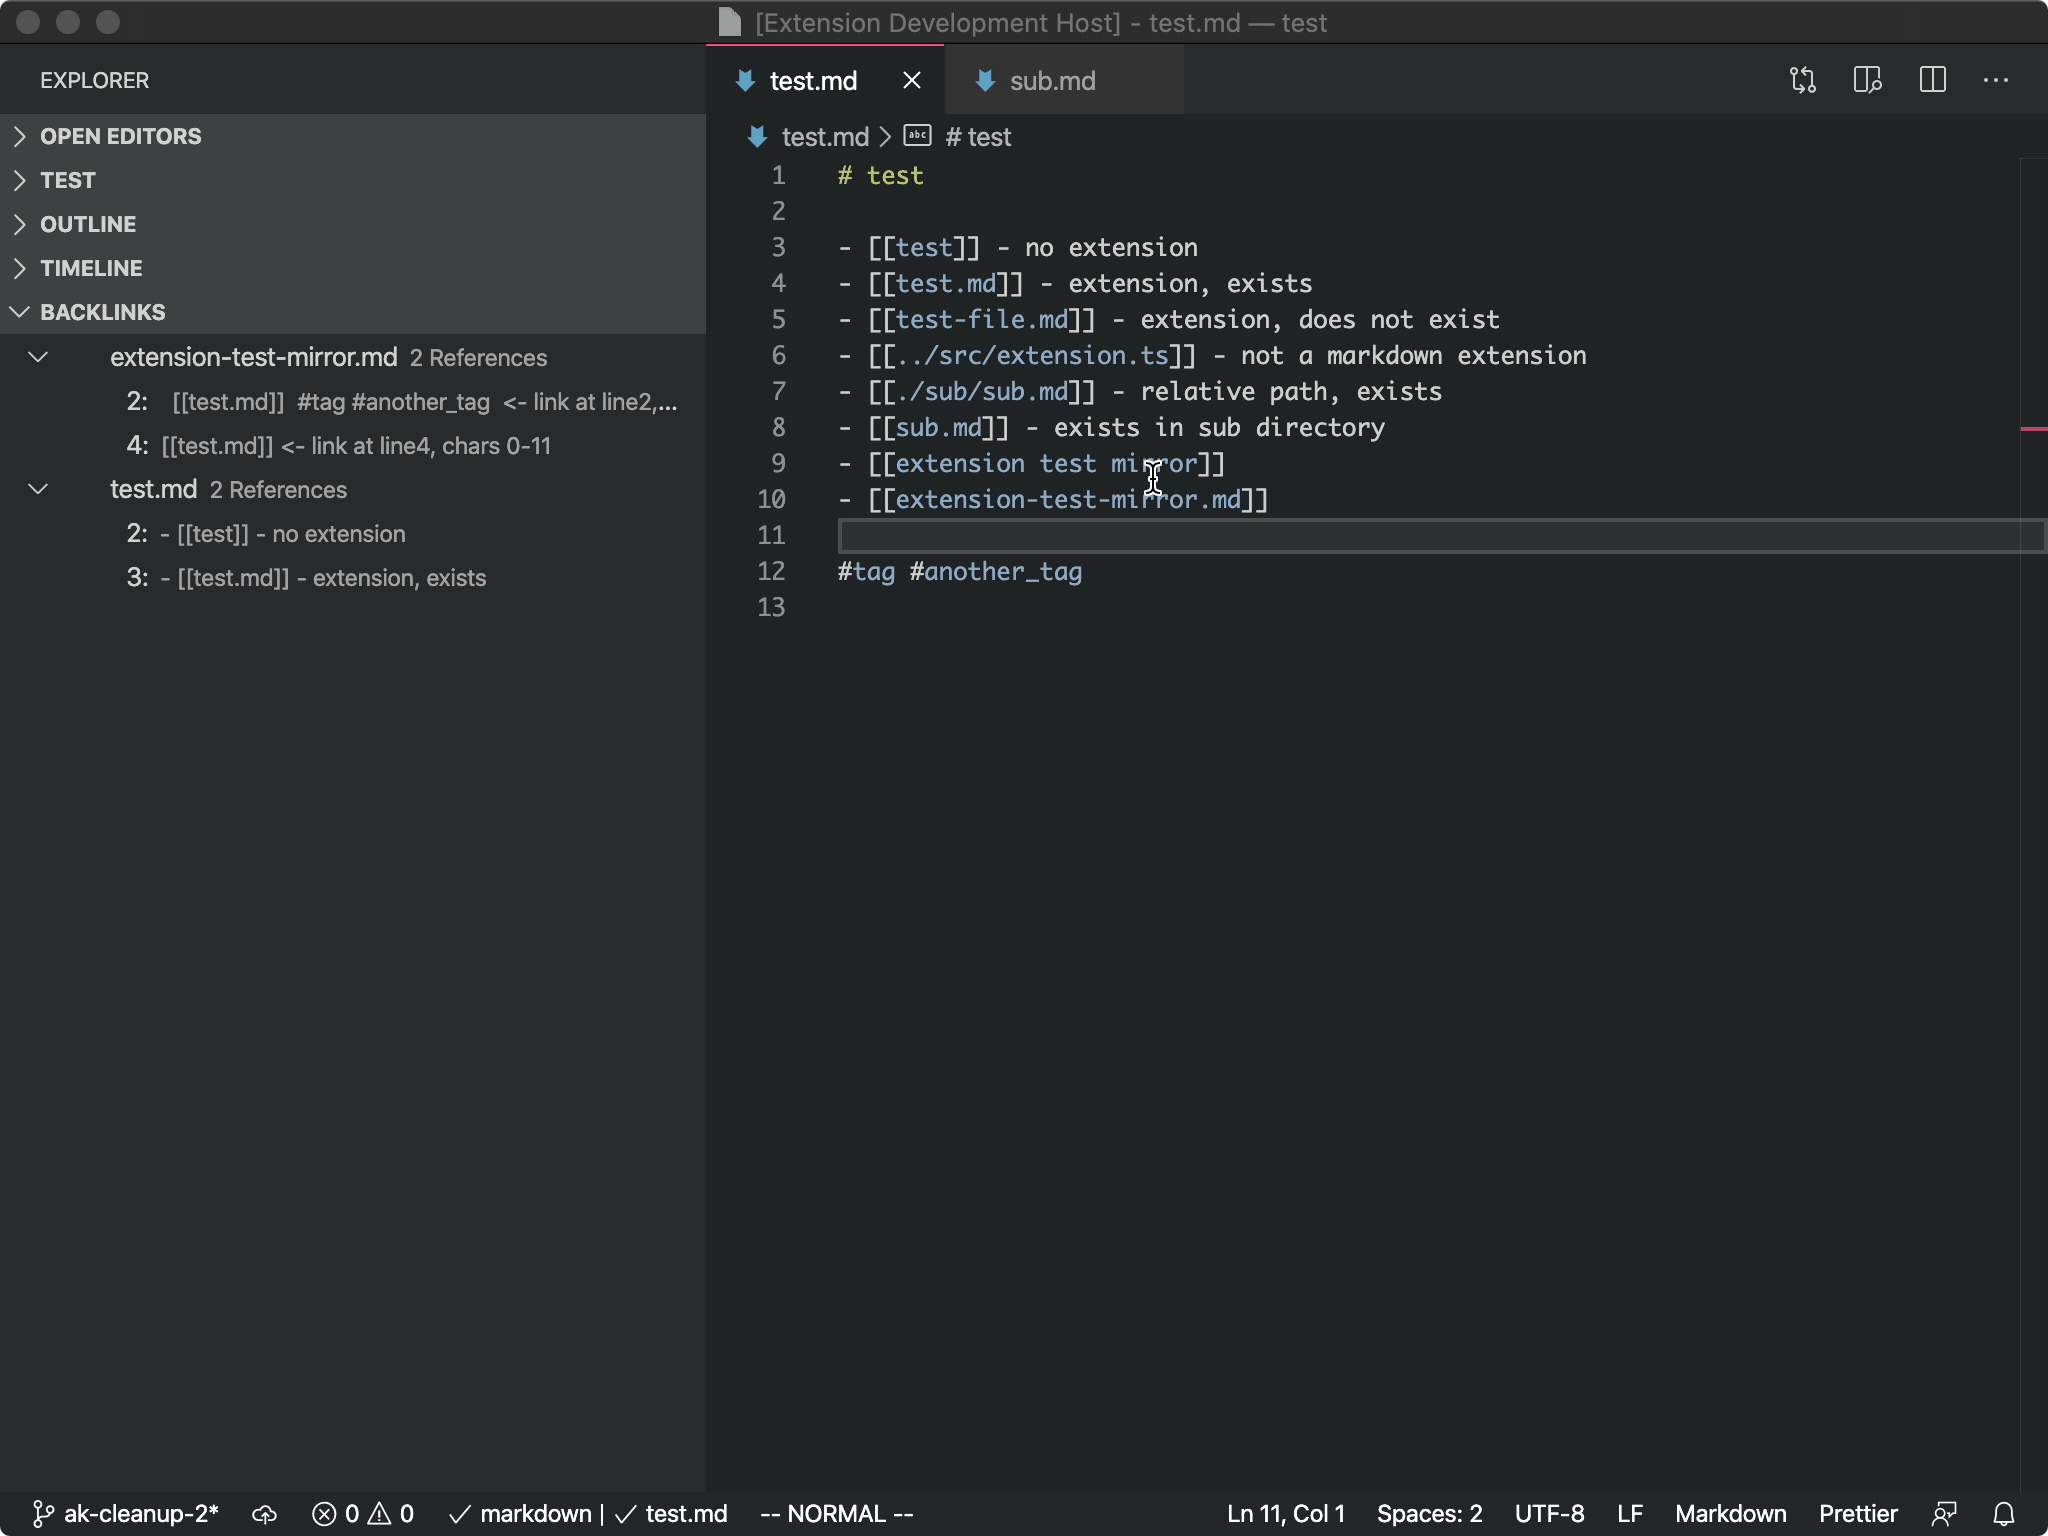Click the ak-cleanup-2 git branch indicator

126,1514
